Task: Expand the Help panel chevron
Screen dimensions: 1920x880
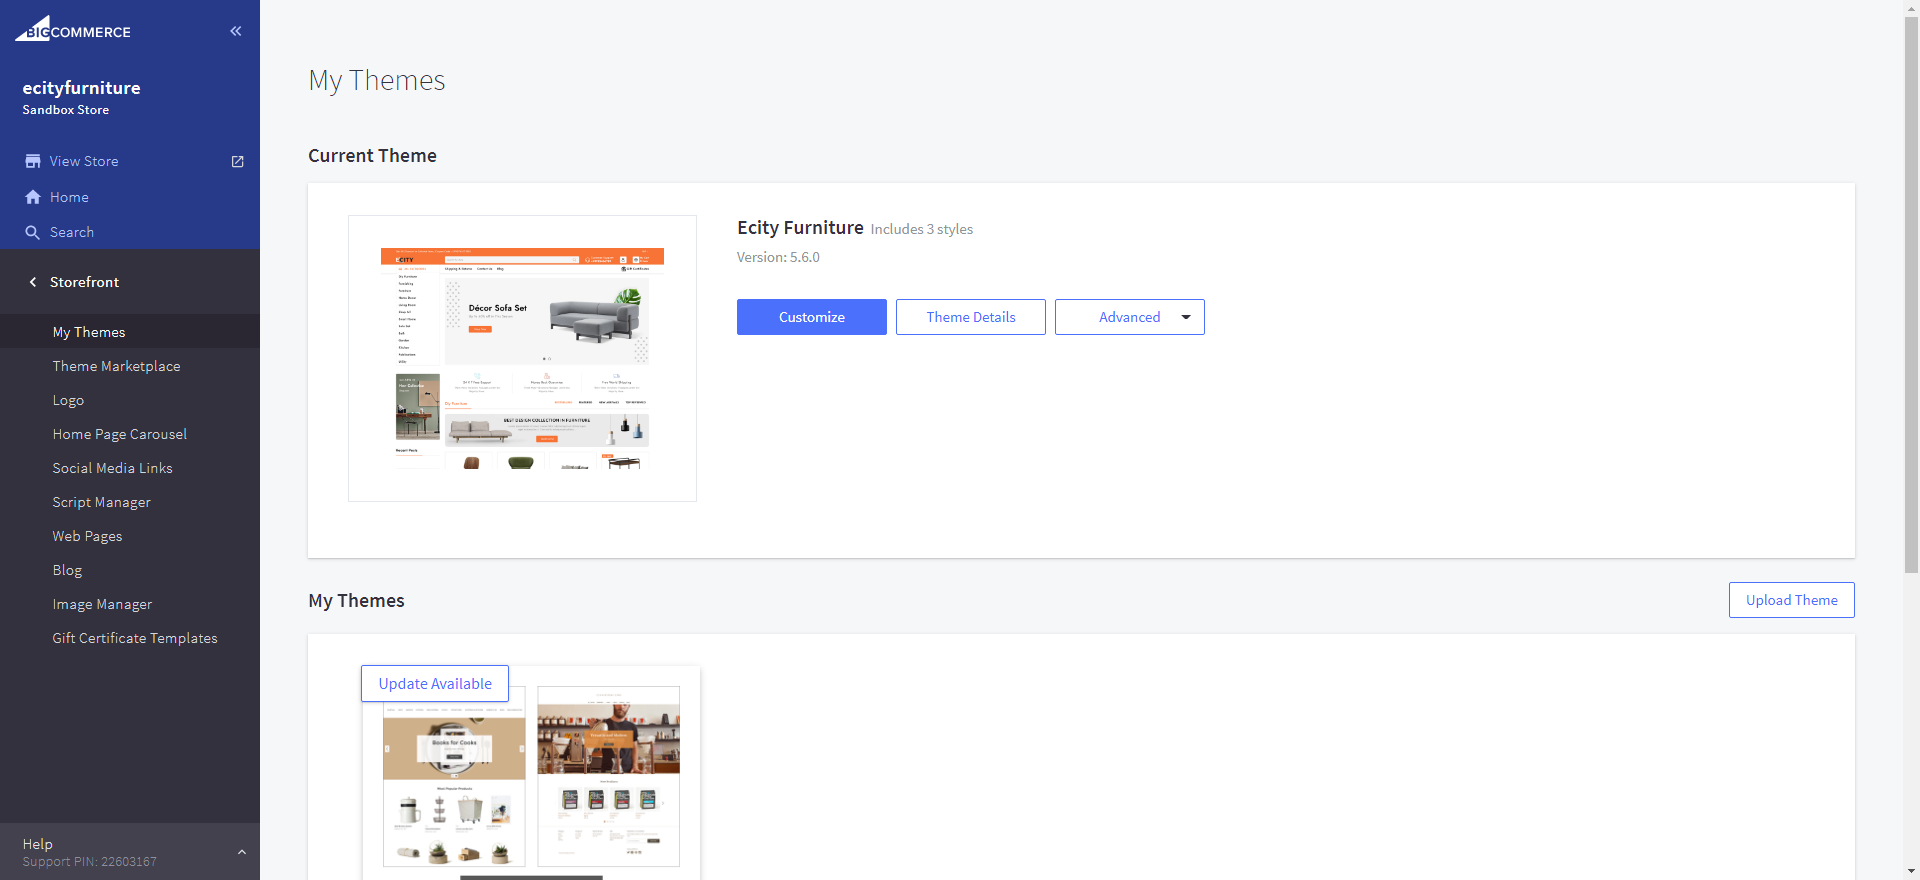Action: tap(241, 852)
